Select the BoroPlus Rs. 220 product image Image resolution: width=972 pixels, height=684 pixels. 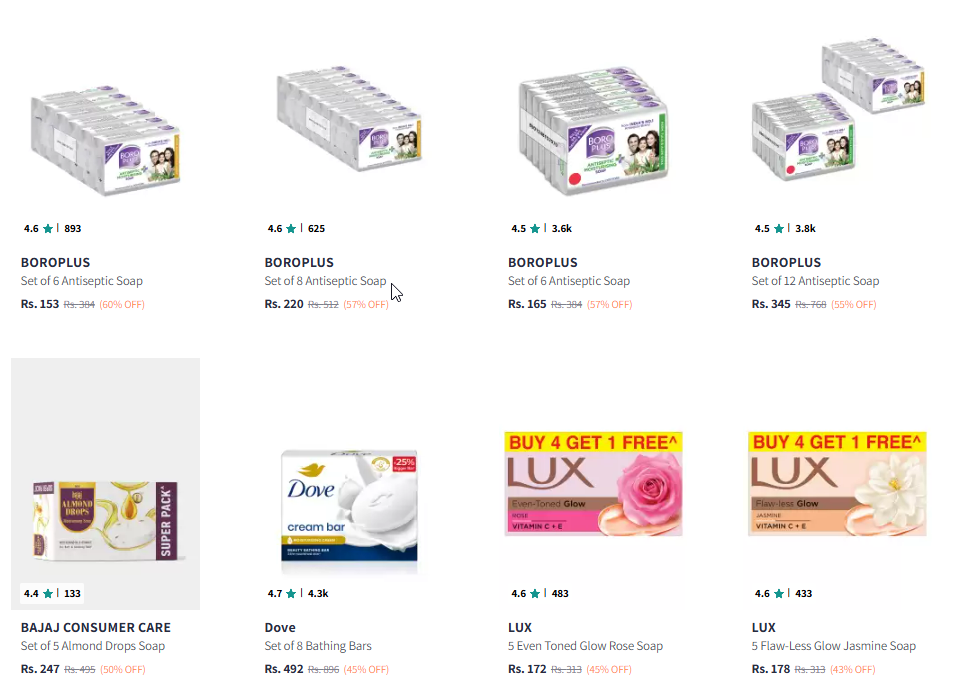349,118
